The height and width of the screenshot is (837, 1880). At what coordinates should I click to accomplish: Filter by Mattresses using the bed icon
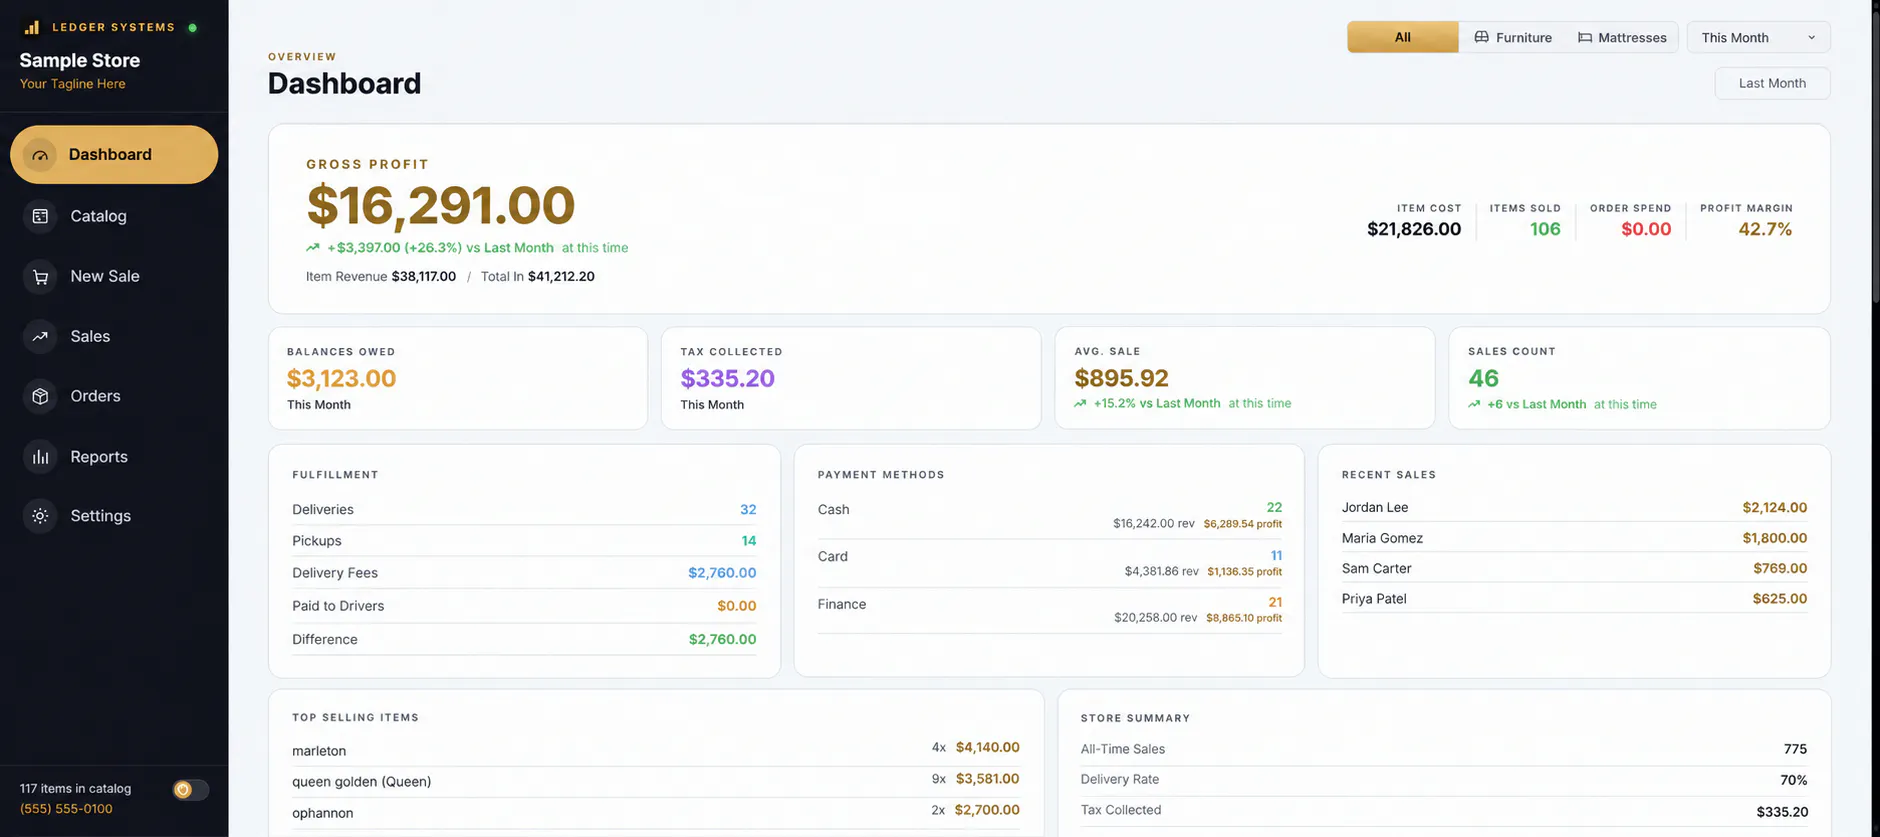1585,38
